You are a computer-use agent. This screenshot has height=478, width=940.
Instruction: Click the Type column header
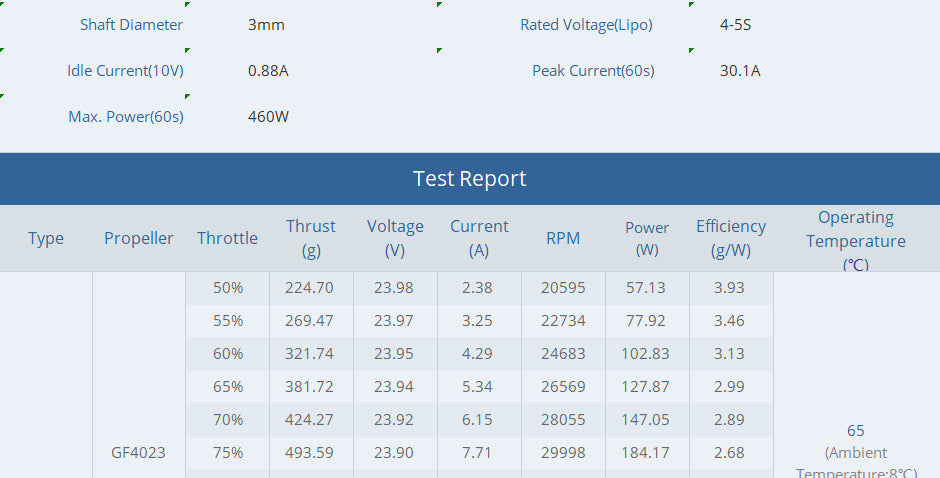(x=46, y=238)
